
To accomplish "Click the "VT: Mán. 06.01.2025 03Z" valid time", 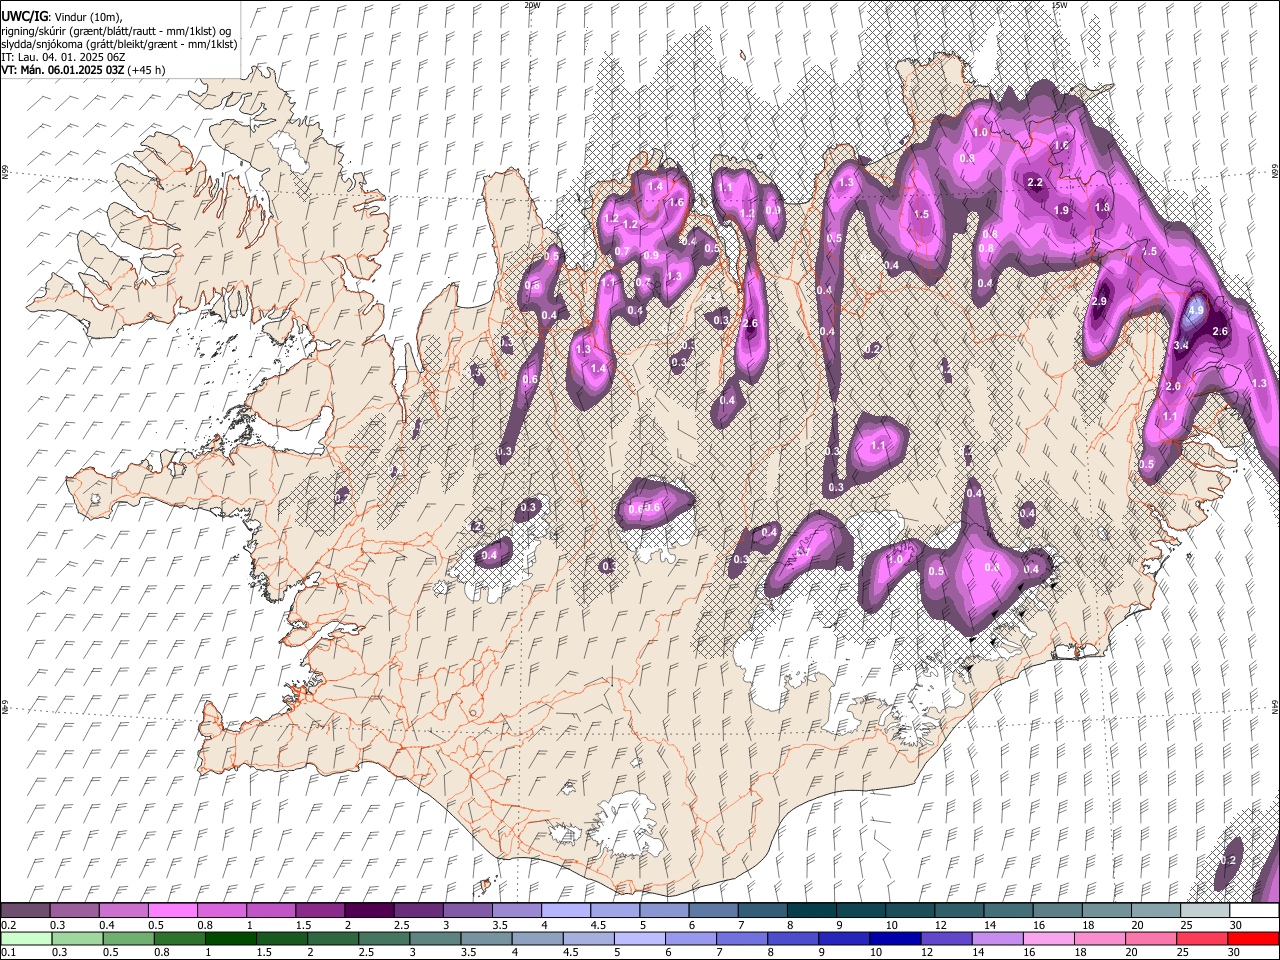I will click(x=63, y=70).
